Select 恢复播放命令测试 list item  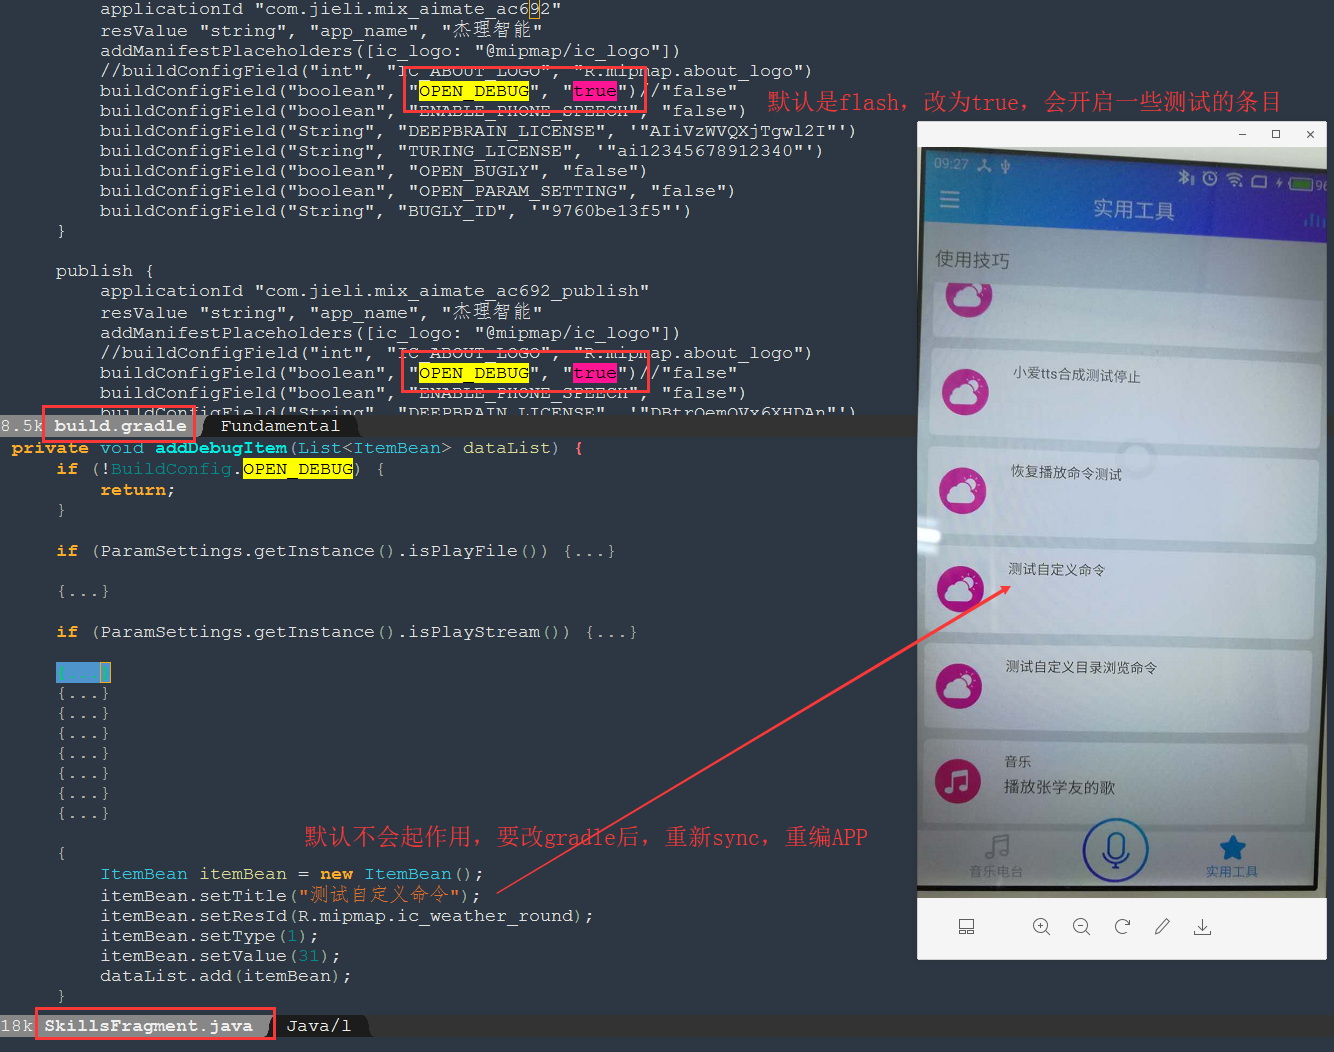[x=1124, y=496]
